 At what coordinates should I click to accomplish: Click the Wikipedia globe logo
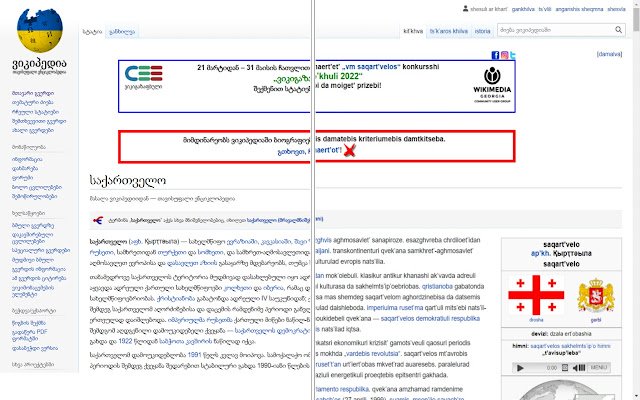point(40,30)
